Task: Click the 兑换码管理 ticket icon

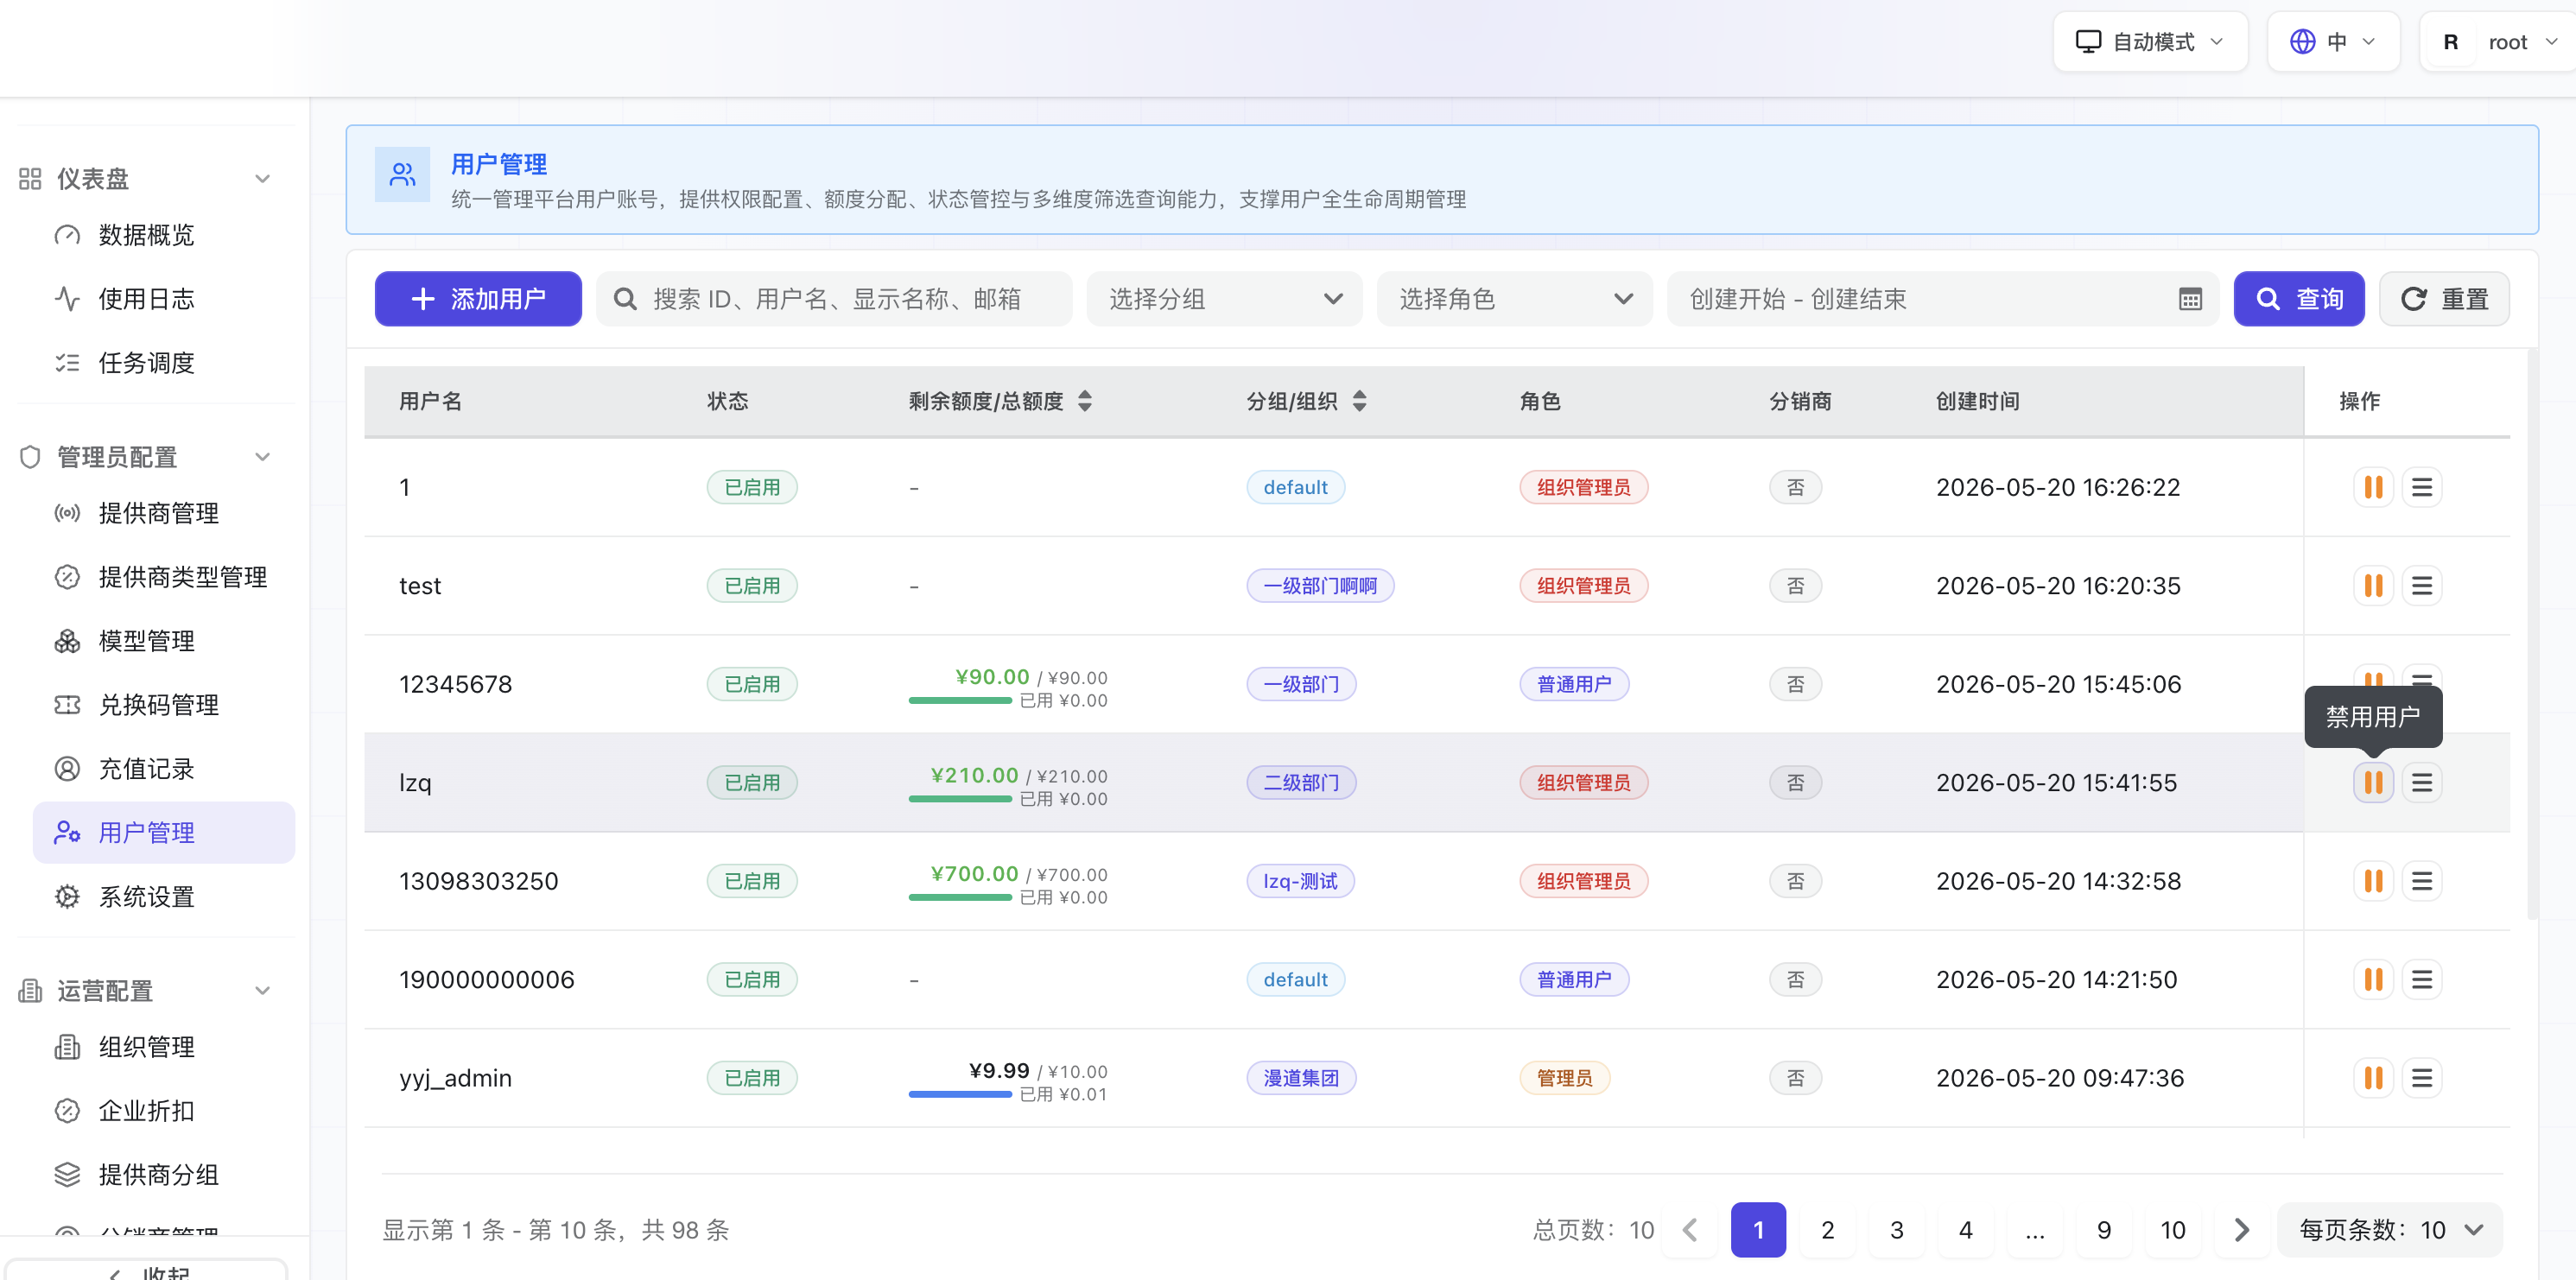Action: pos(67,705)
